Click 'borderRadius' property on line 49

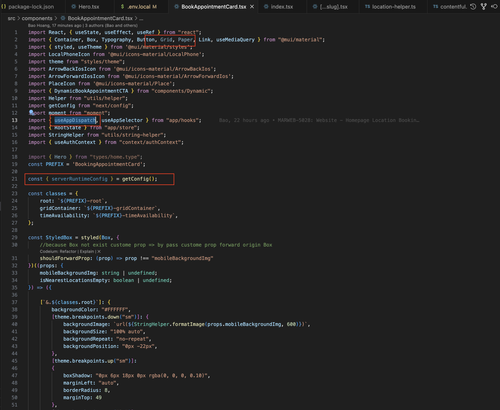81,390
